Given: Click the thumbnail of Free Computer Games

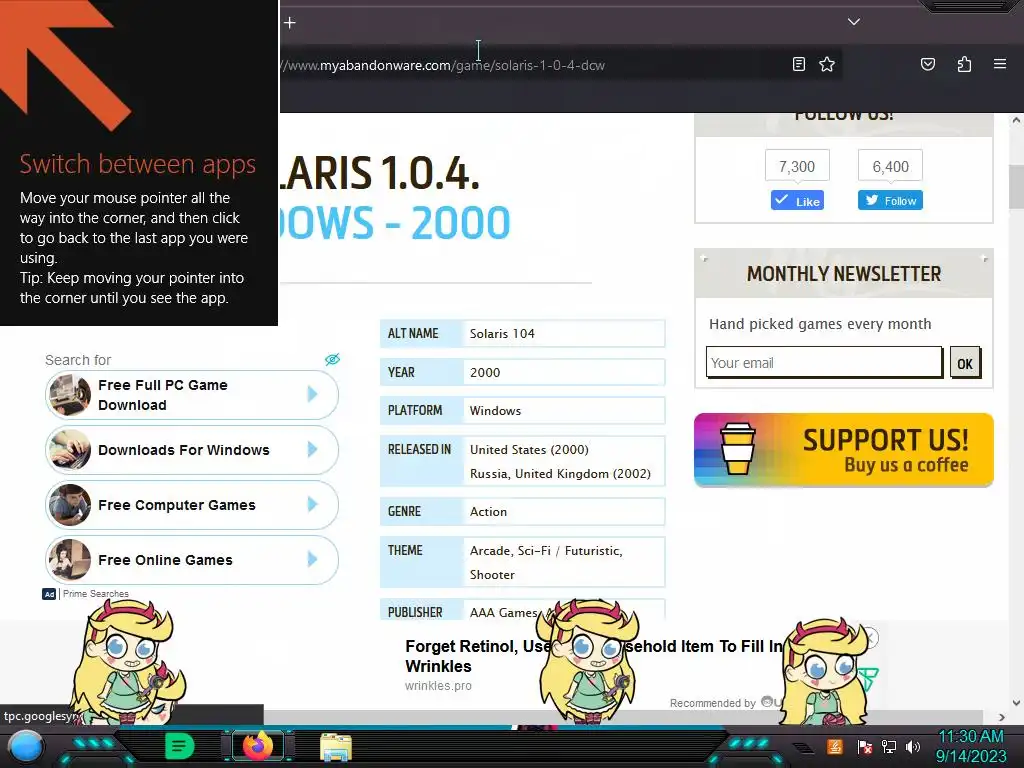Looking at the screenshot, I should pyautogui.click(x=70, y=505).
